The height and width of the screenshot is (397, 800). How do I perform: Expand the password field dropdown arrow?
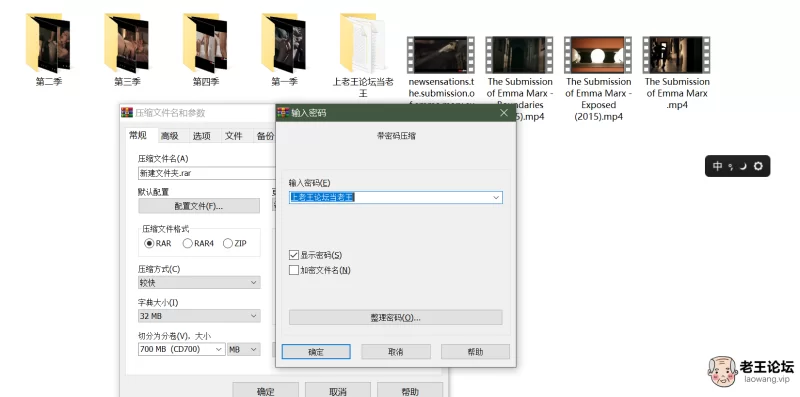click(x=496, y=197)
